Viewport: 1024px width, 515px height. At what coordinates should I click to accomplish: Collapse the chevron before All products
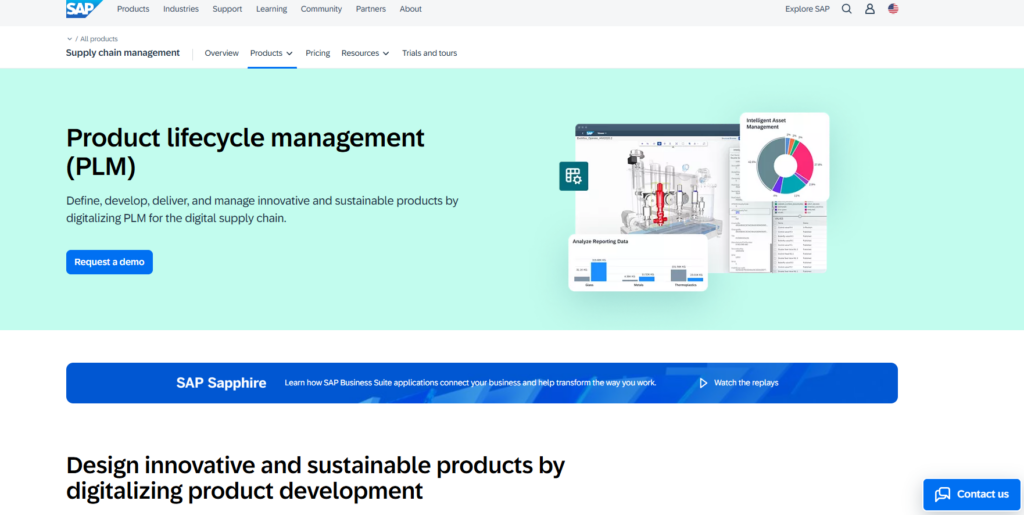click(70, 39)
